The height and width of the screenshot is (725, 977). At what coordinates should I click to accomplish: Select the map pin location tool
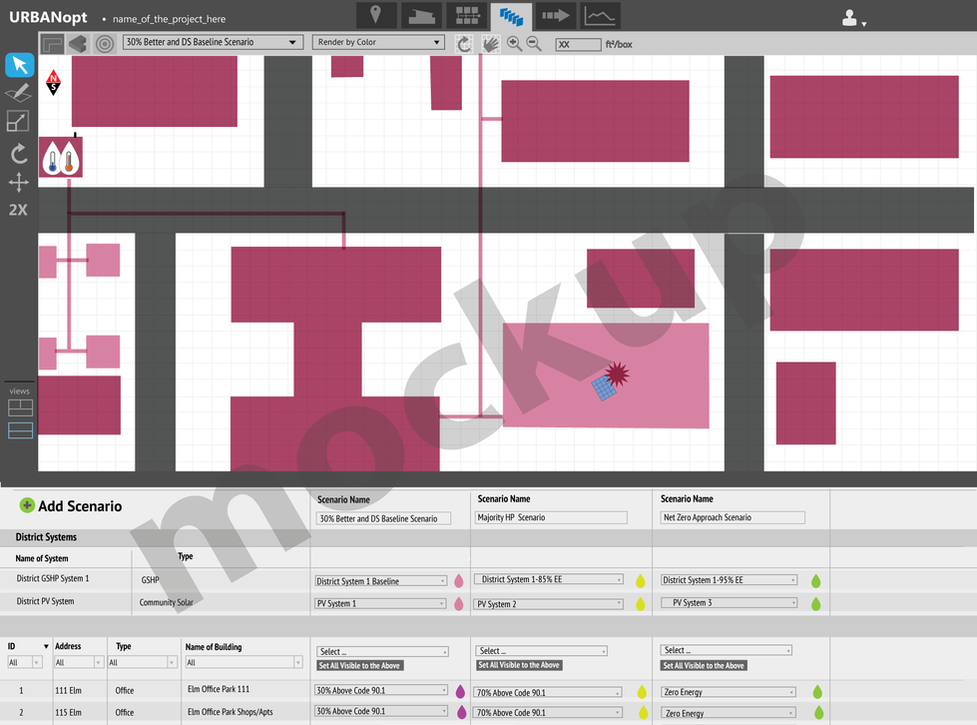click(x=375, y=15)
